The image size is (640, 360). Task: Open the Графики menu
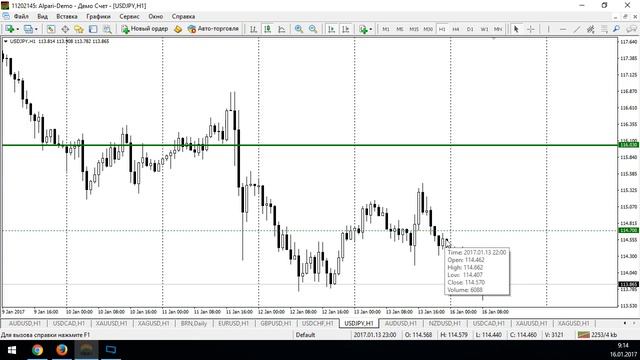[x=98, y=16]
